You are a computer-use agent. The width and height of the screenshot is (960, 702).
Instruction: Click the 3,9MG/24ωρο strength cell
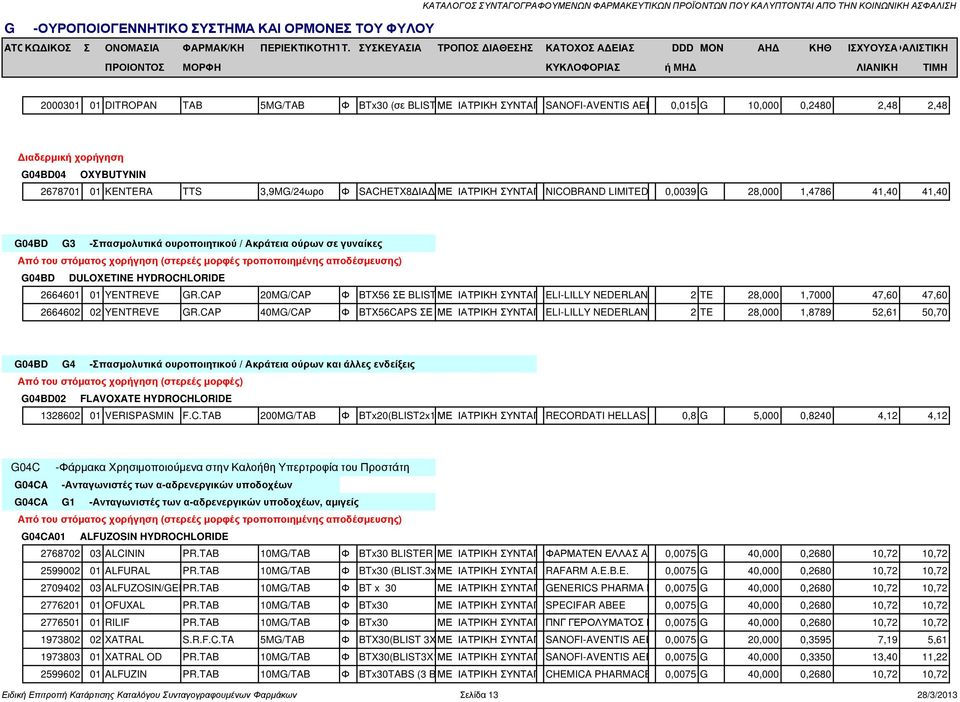pyautogui.click(x=299, y=192)
